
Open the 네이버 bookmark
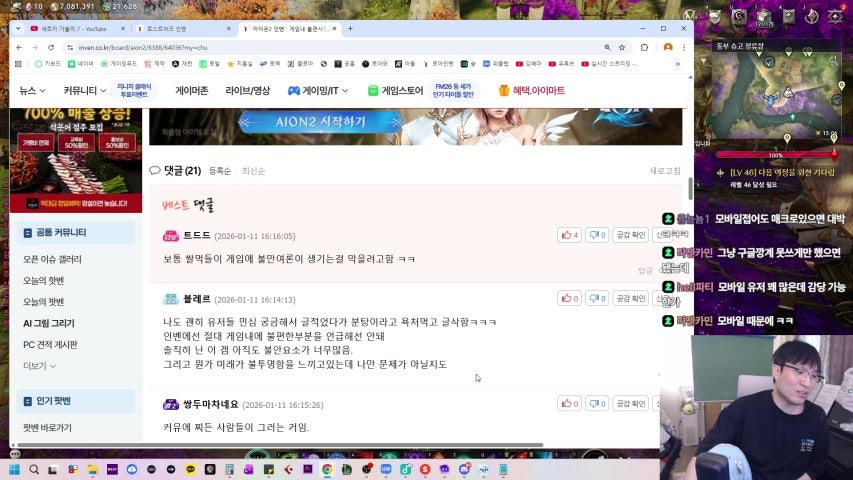[x=81, y=64]
